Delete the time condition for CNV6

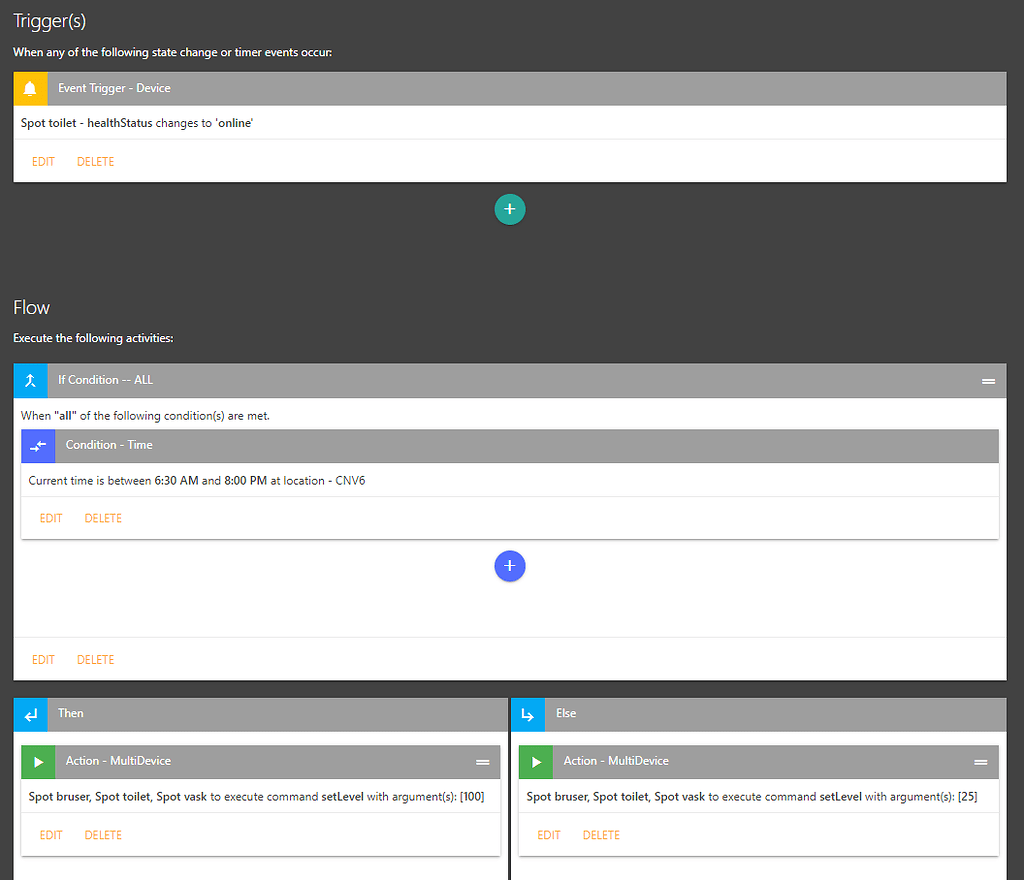(103, 518)
